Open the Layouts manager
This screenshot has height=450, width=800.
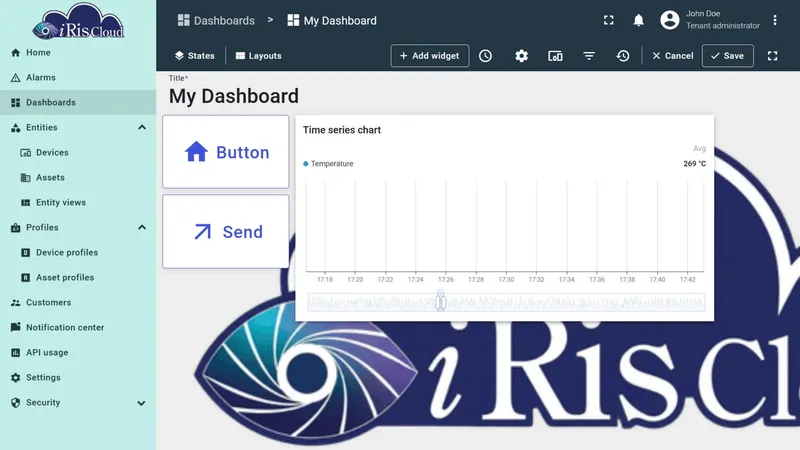pos(259,56)
